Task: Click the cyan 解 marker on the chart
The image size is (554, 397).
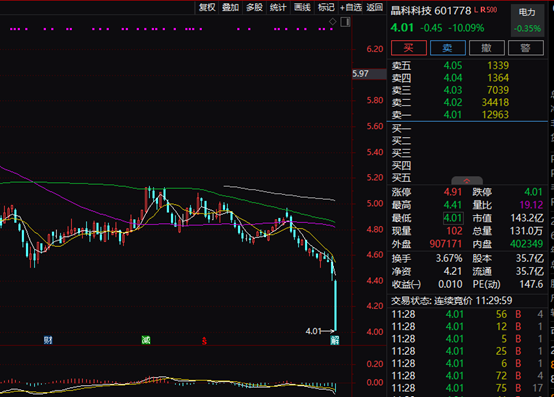Action: tap(335, 340)
